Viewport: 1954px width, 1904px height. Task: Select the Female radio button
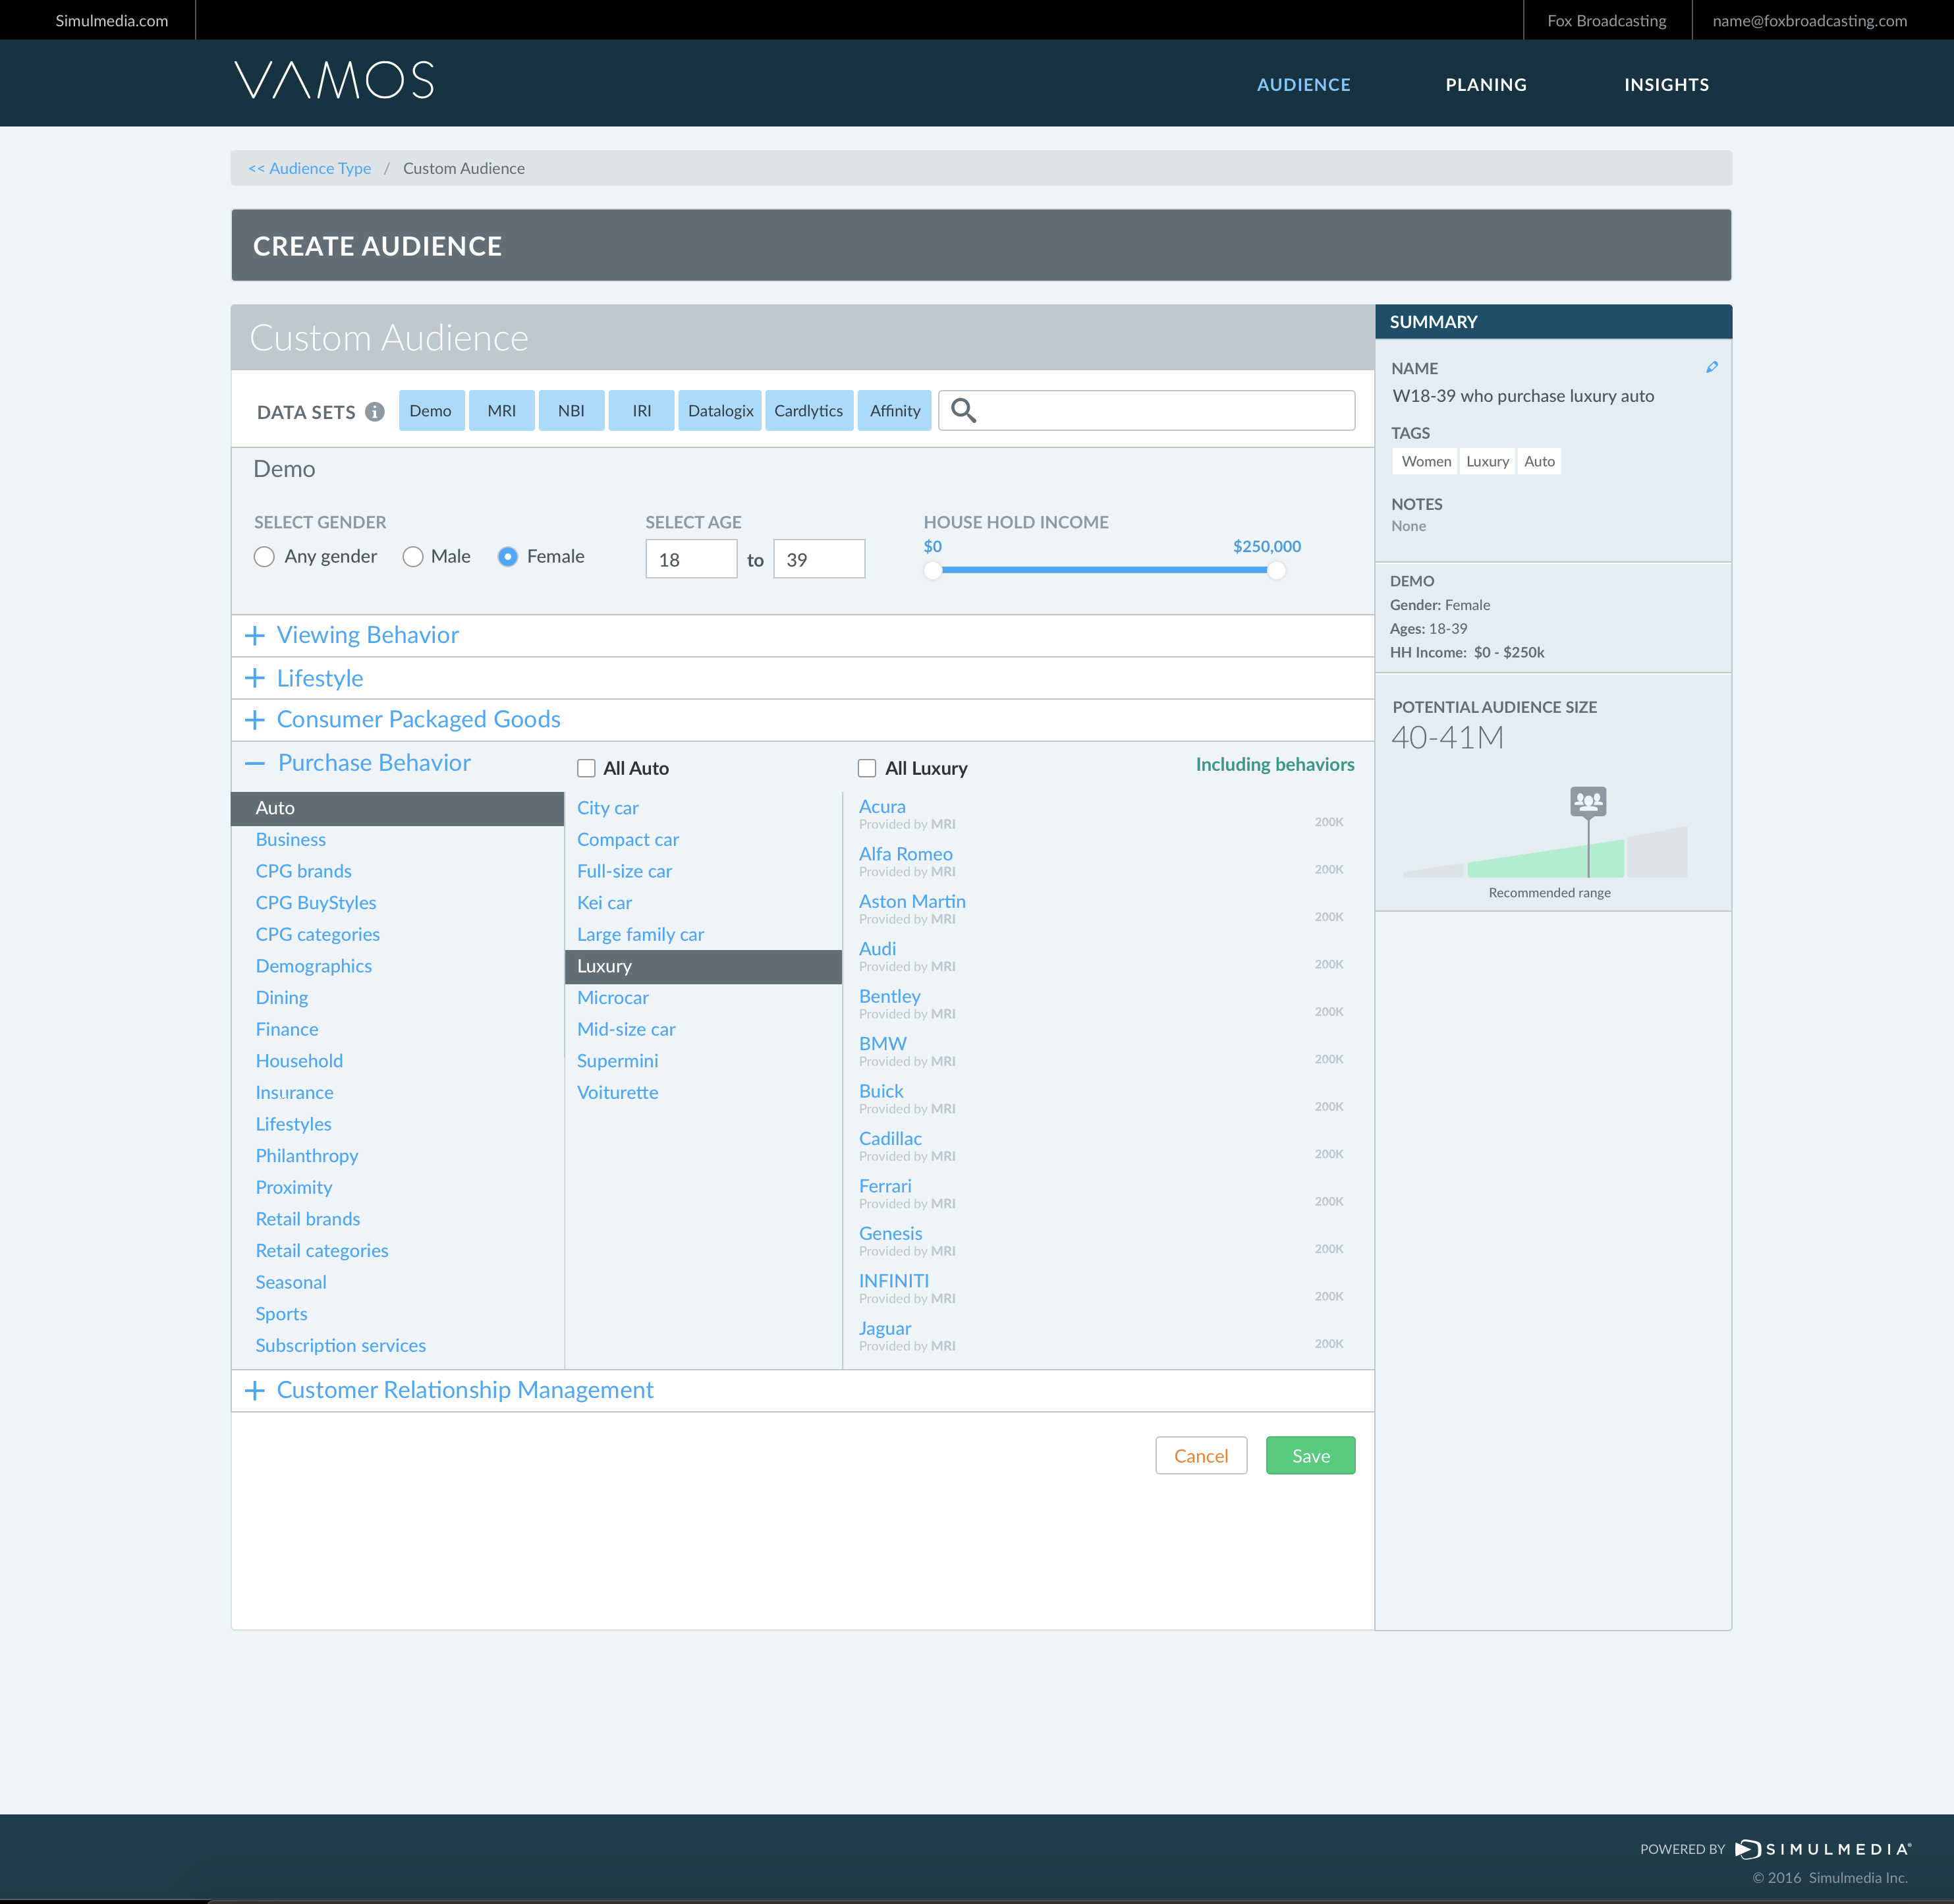508,557
